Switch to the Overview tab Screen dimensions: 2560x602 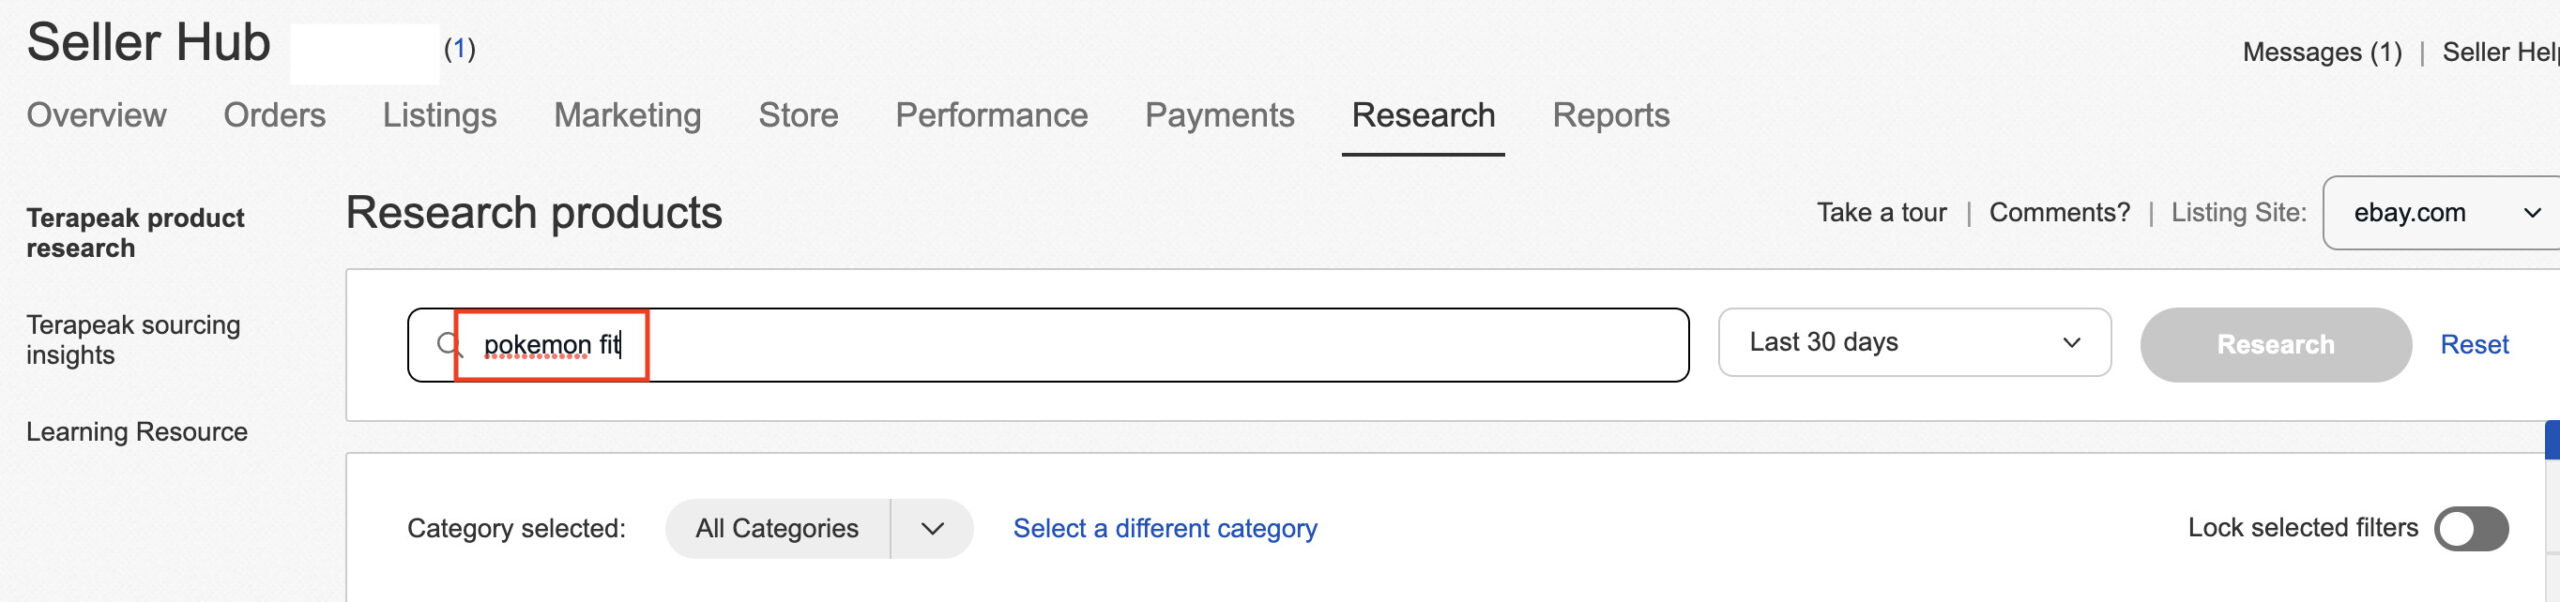pyautogui.click(x=96, y=116)
